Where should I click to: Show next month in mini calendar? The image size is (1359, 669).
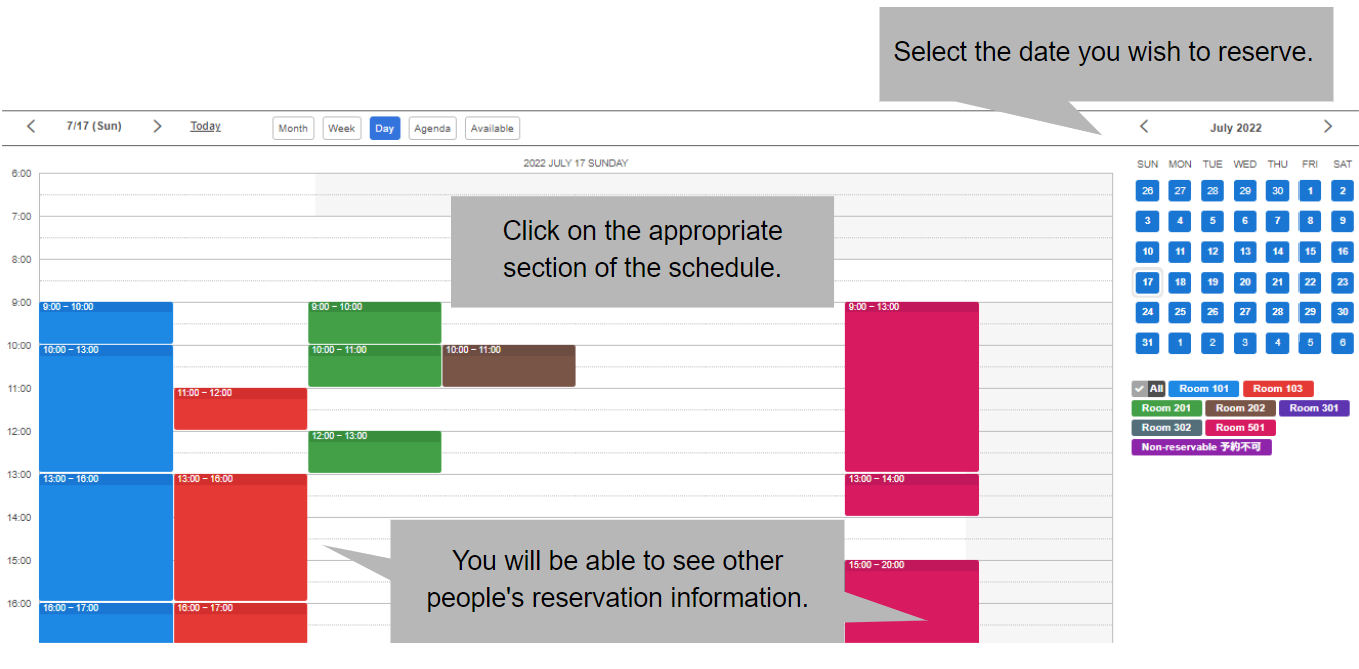[1328, 126]
